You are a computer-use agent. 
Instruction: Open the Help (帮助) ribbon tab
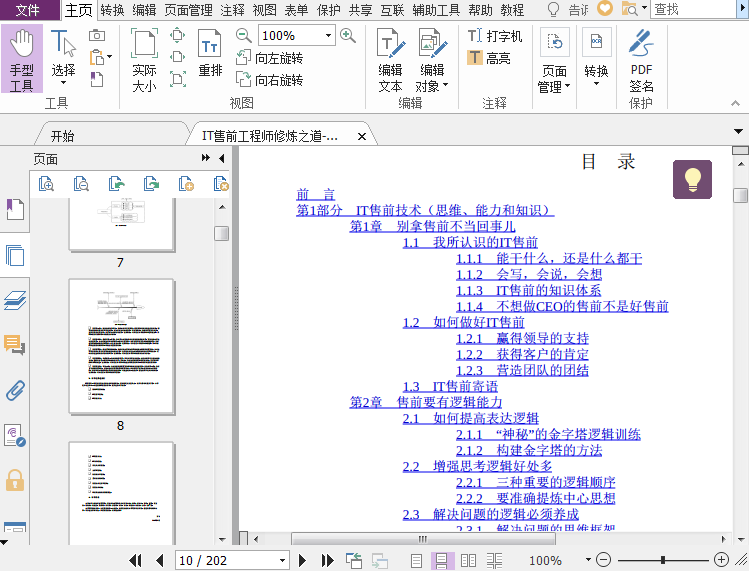pyautogui.click(x=481, y=10)
